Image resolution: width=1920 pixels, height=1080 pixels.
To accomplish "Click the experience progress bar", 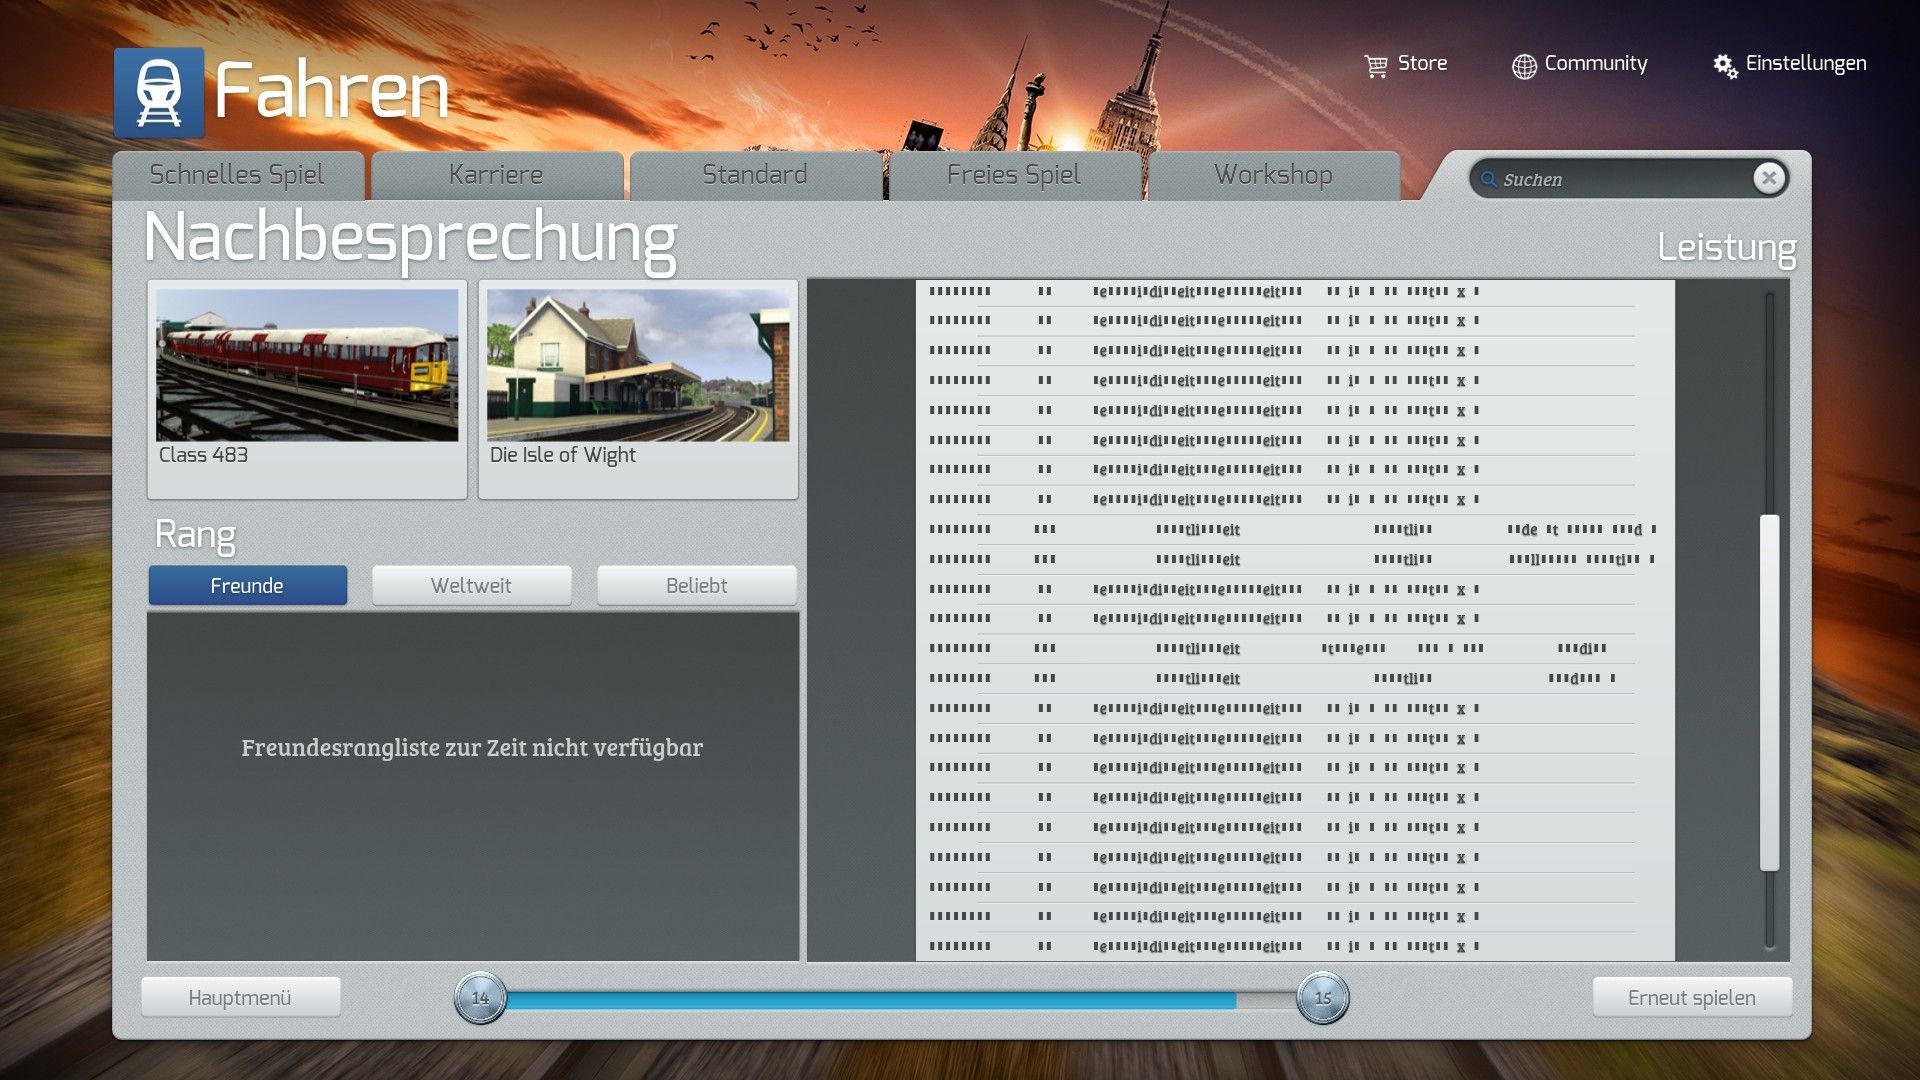I will pos(900,999).
